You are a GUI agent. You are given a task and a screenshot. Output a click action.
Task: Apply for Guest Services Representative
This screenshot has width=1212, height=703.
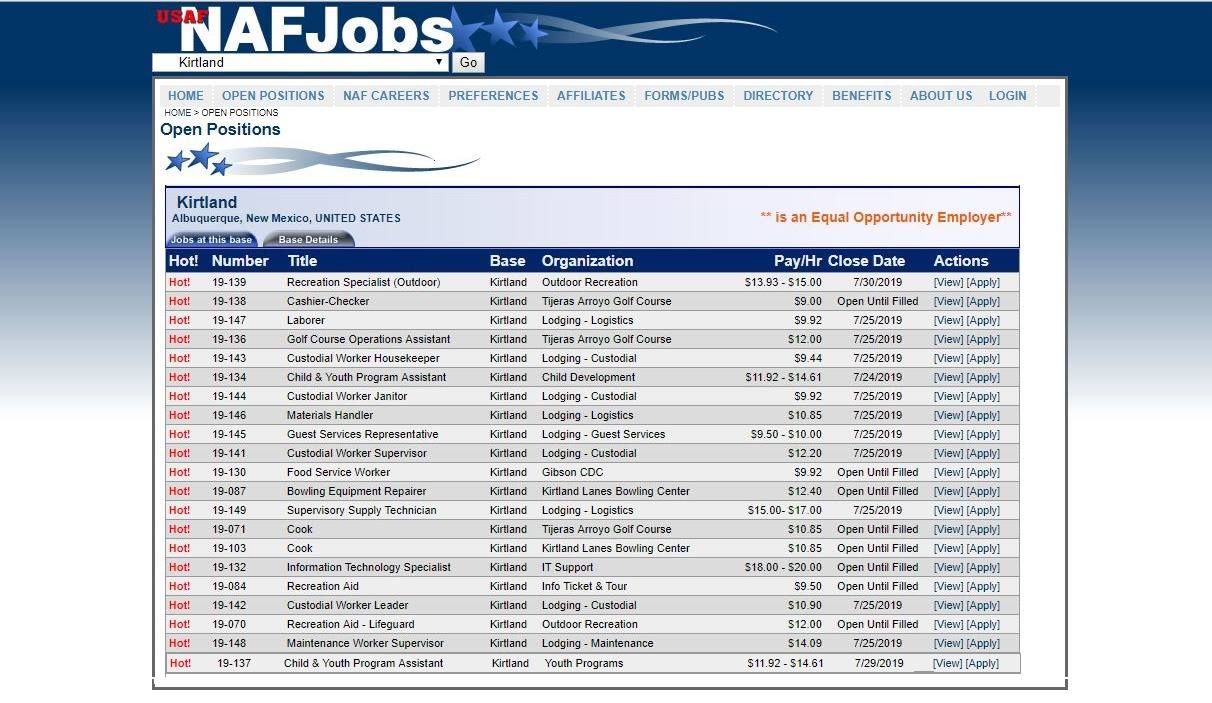pos(983,435)
